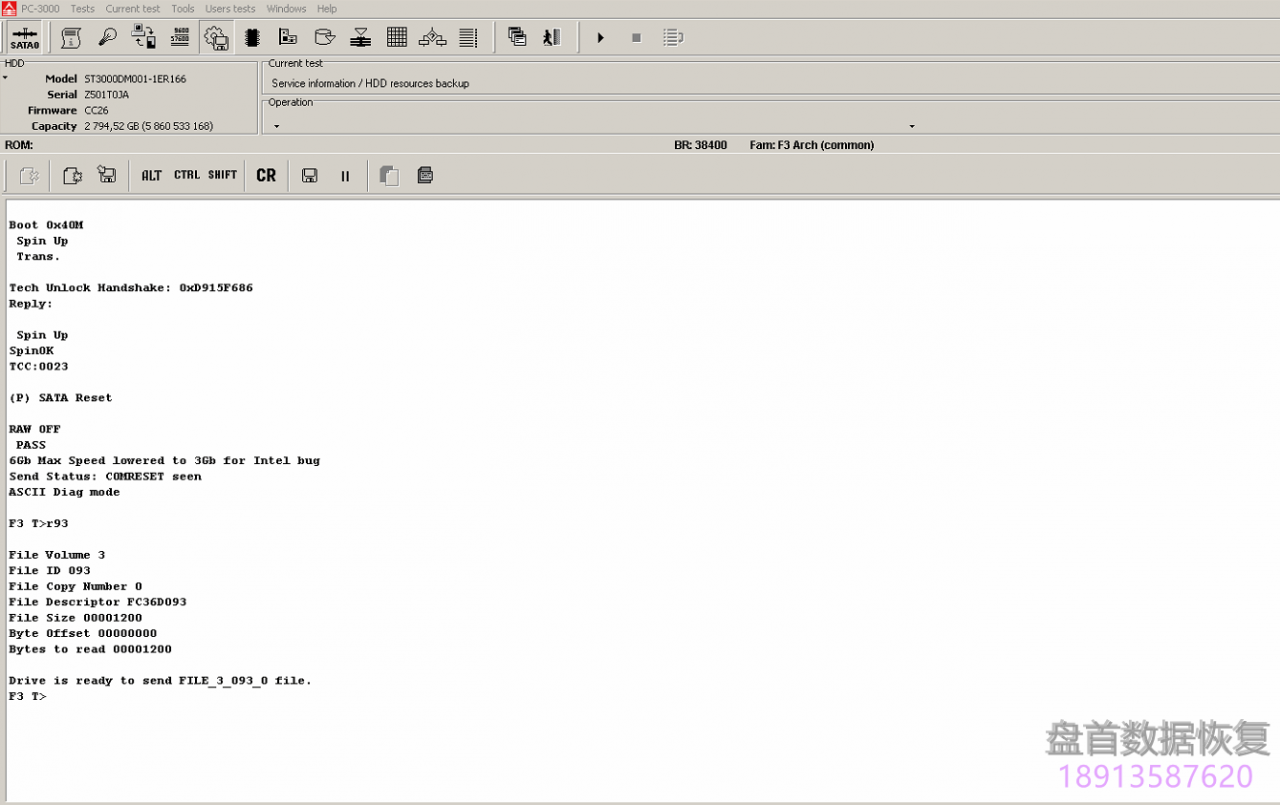The width and height of the screenshot is (1280, 805).
Task: Click the SATA0 port selector icon
Action: [24, 38]
